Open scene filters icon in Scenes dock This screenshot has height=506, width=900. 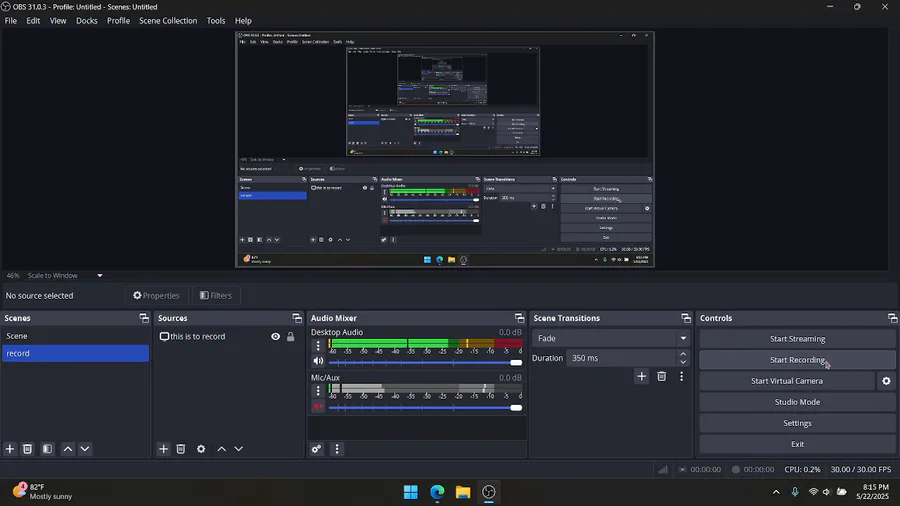(x=48, y=449)
